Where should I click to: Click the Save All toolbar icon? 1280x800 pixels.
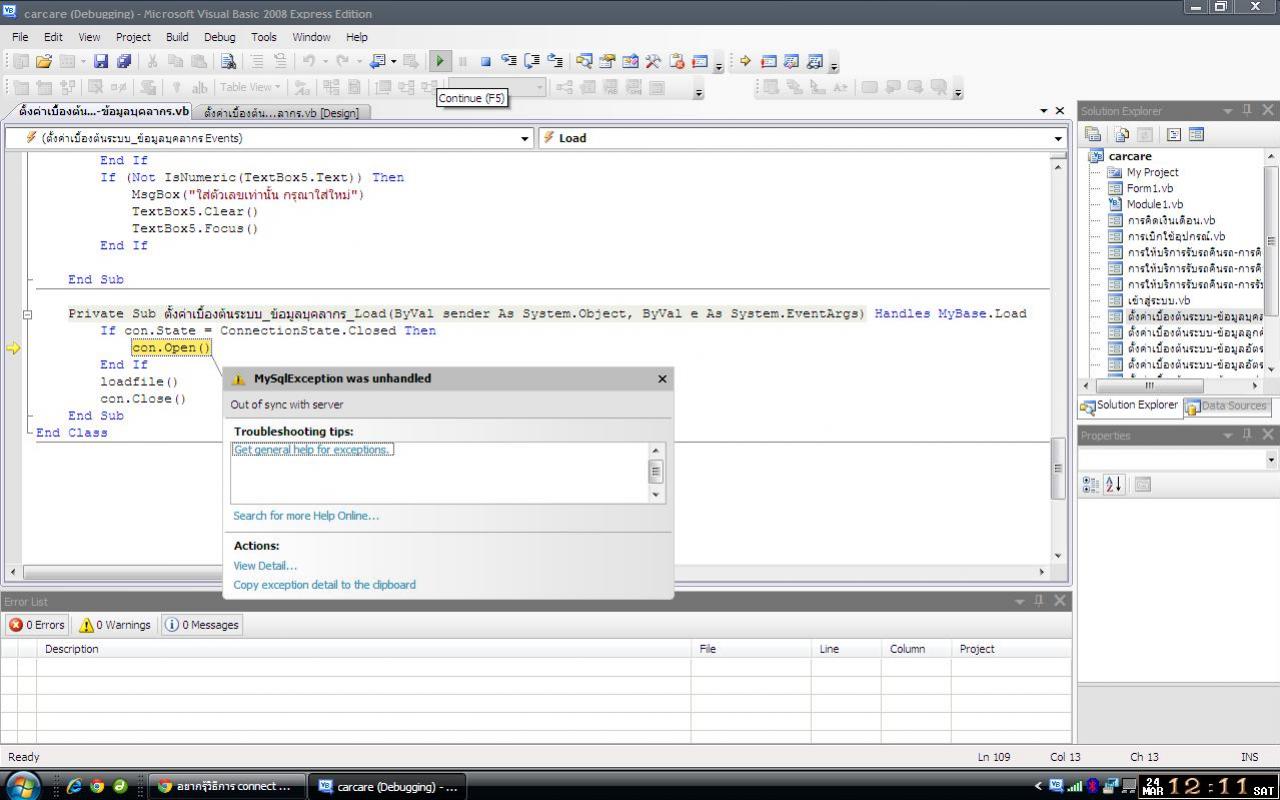pyautogui.click(x=124, y=61)
